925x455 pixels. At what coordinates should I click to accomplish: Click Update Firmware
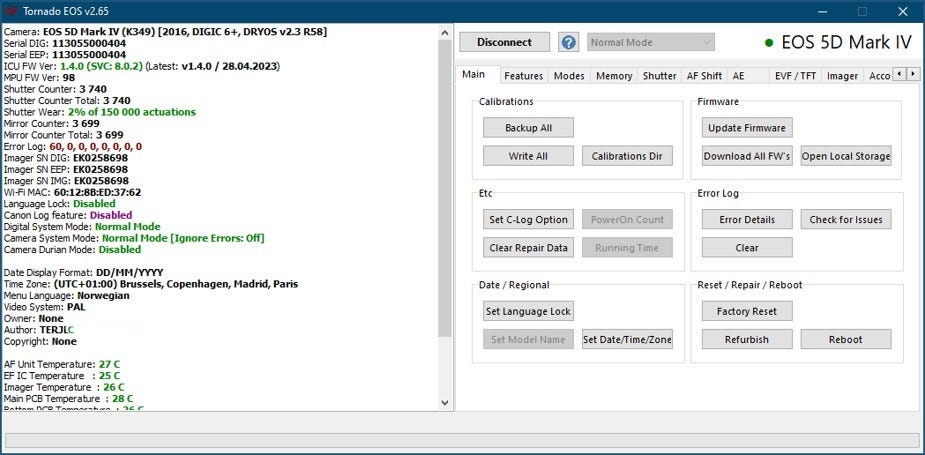(x=747, y=127)
